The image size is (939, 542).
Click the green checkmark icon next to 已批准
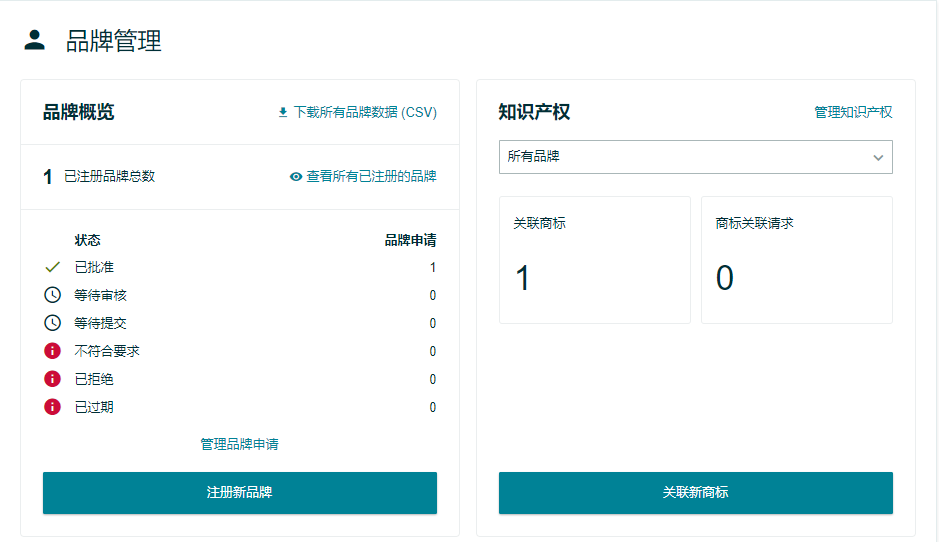[x=53, y=268]
